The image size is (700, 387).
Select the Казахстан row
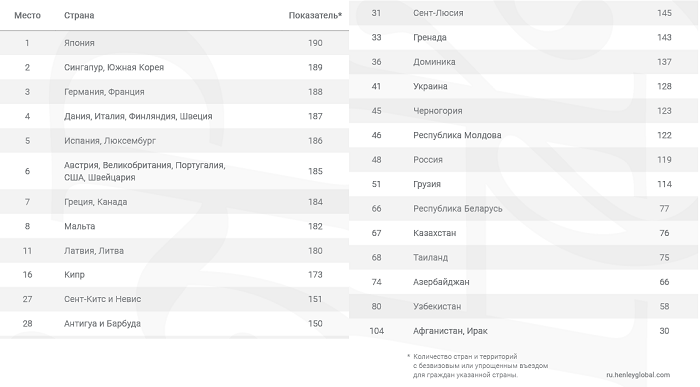pos(523,233)
